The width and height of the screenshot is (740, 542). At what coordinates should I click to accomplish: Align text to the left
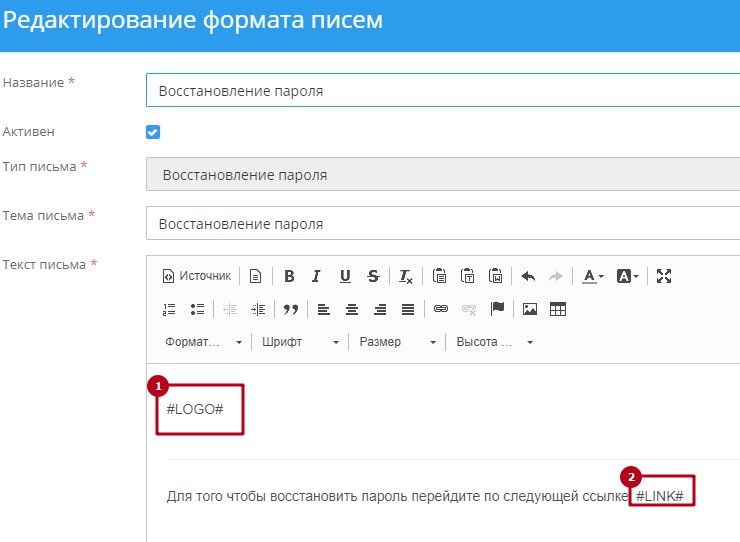[x=323, y=309]
